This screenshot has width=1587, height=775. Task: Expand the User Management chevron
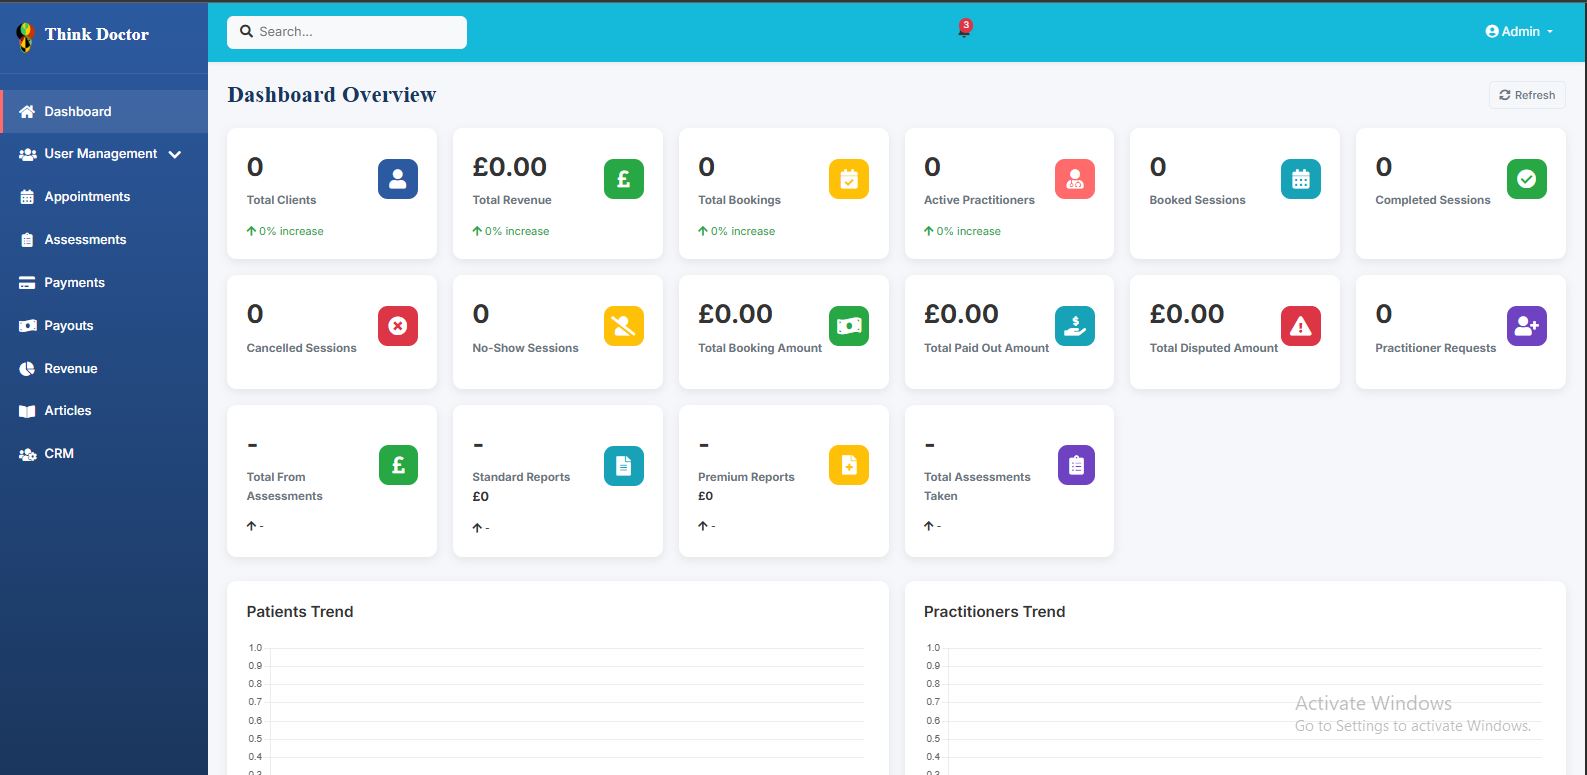[175, 154]
